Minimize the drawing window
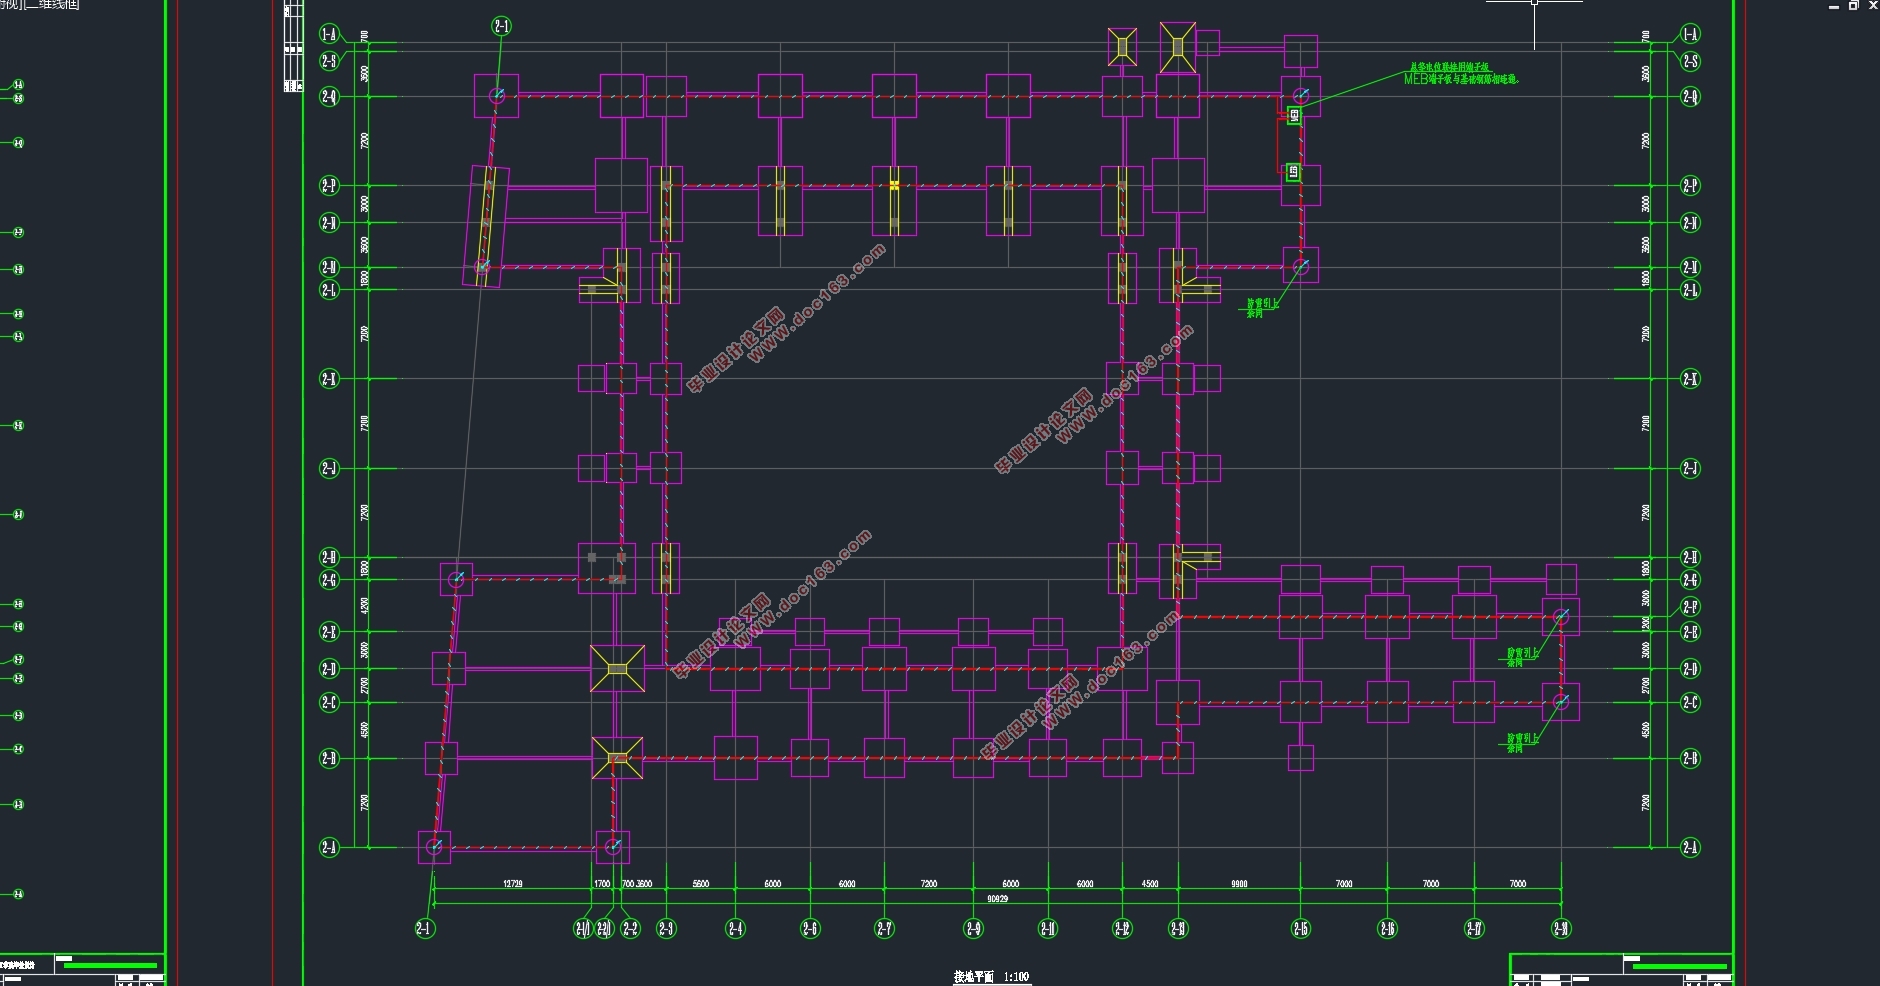 [x=1834, y=6]
